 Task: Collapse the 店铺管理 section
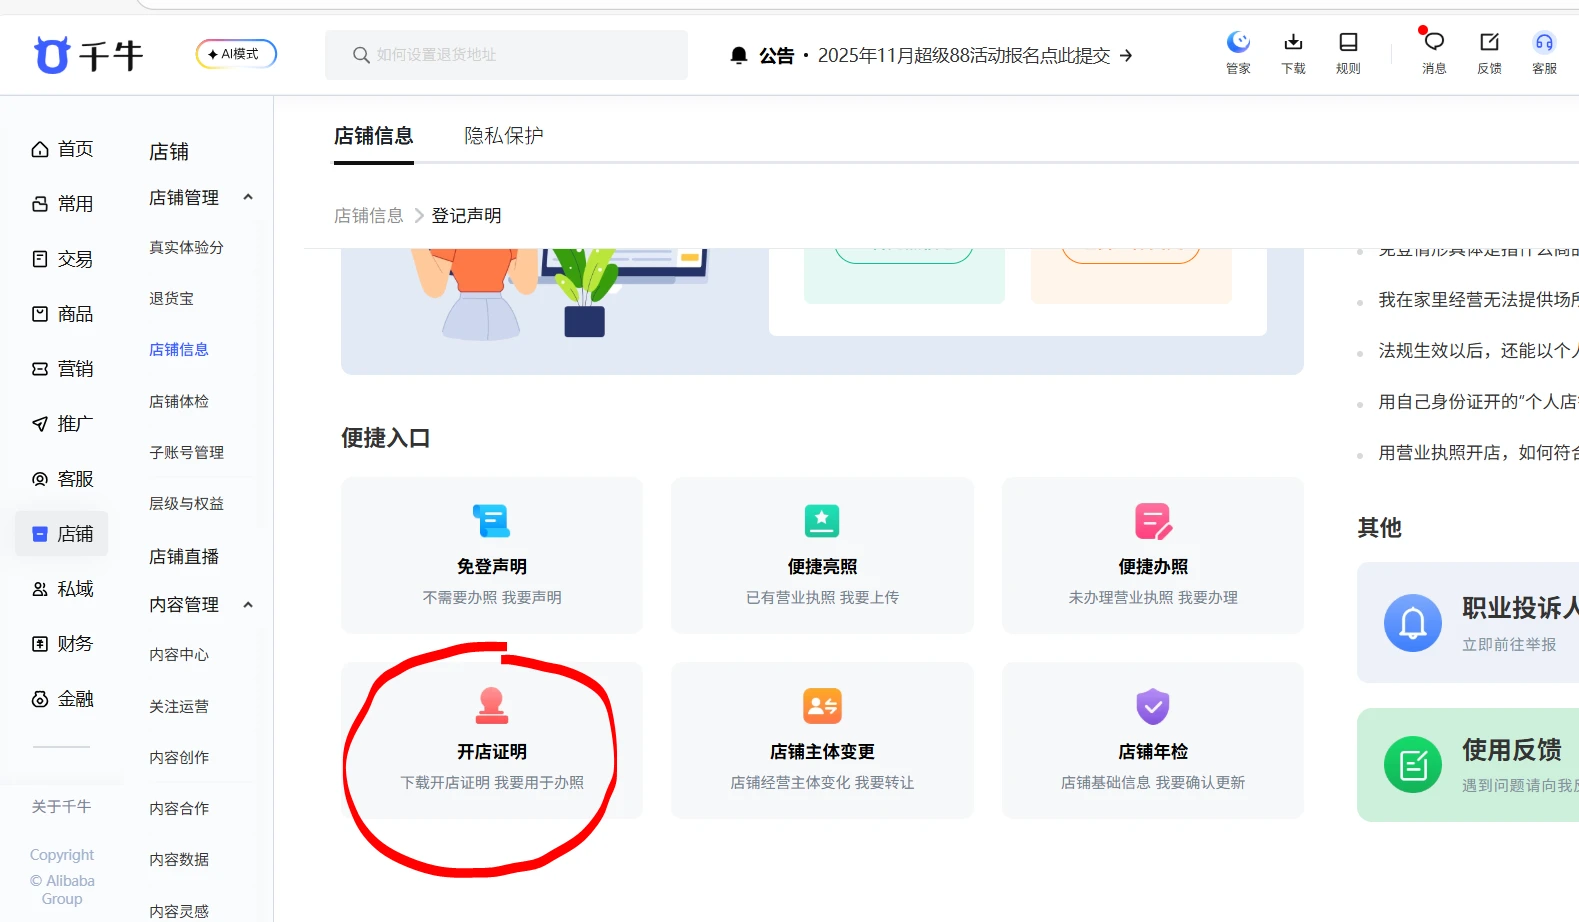(x=248, y=197)
